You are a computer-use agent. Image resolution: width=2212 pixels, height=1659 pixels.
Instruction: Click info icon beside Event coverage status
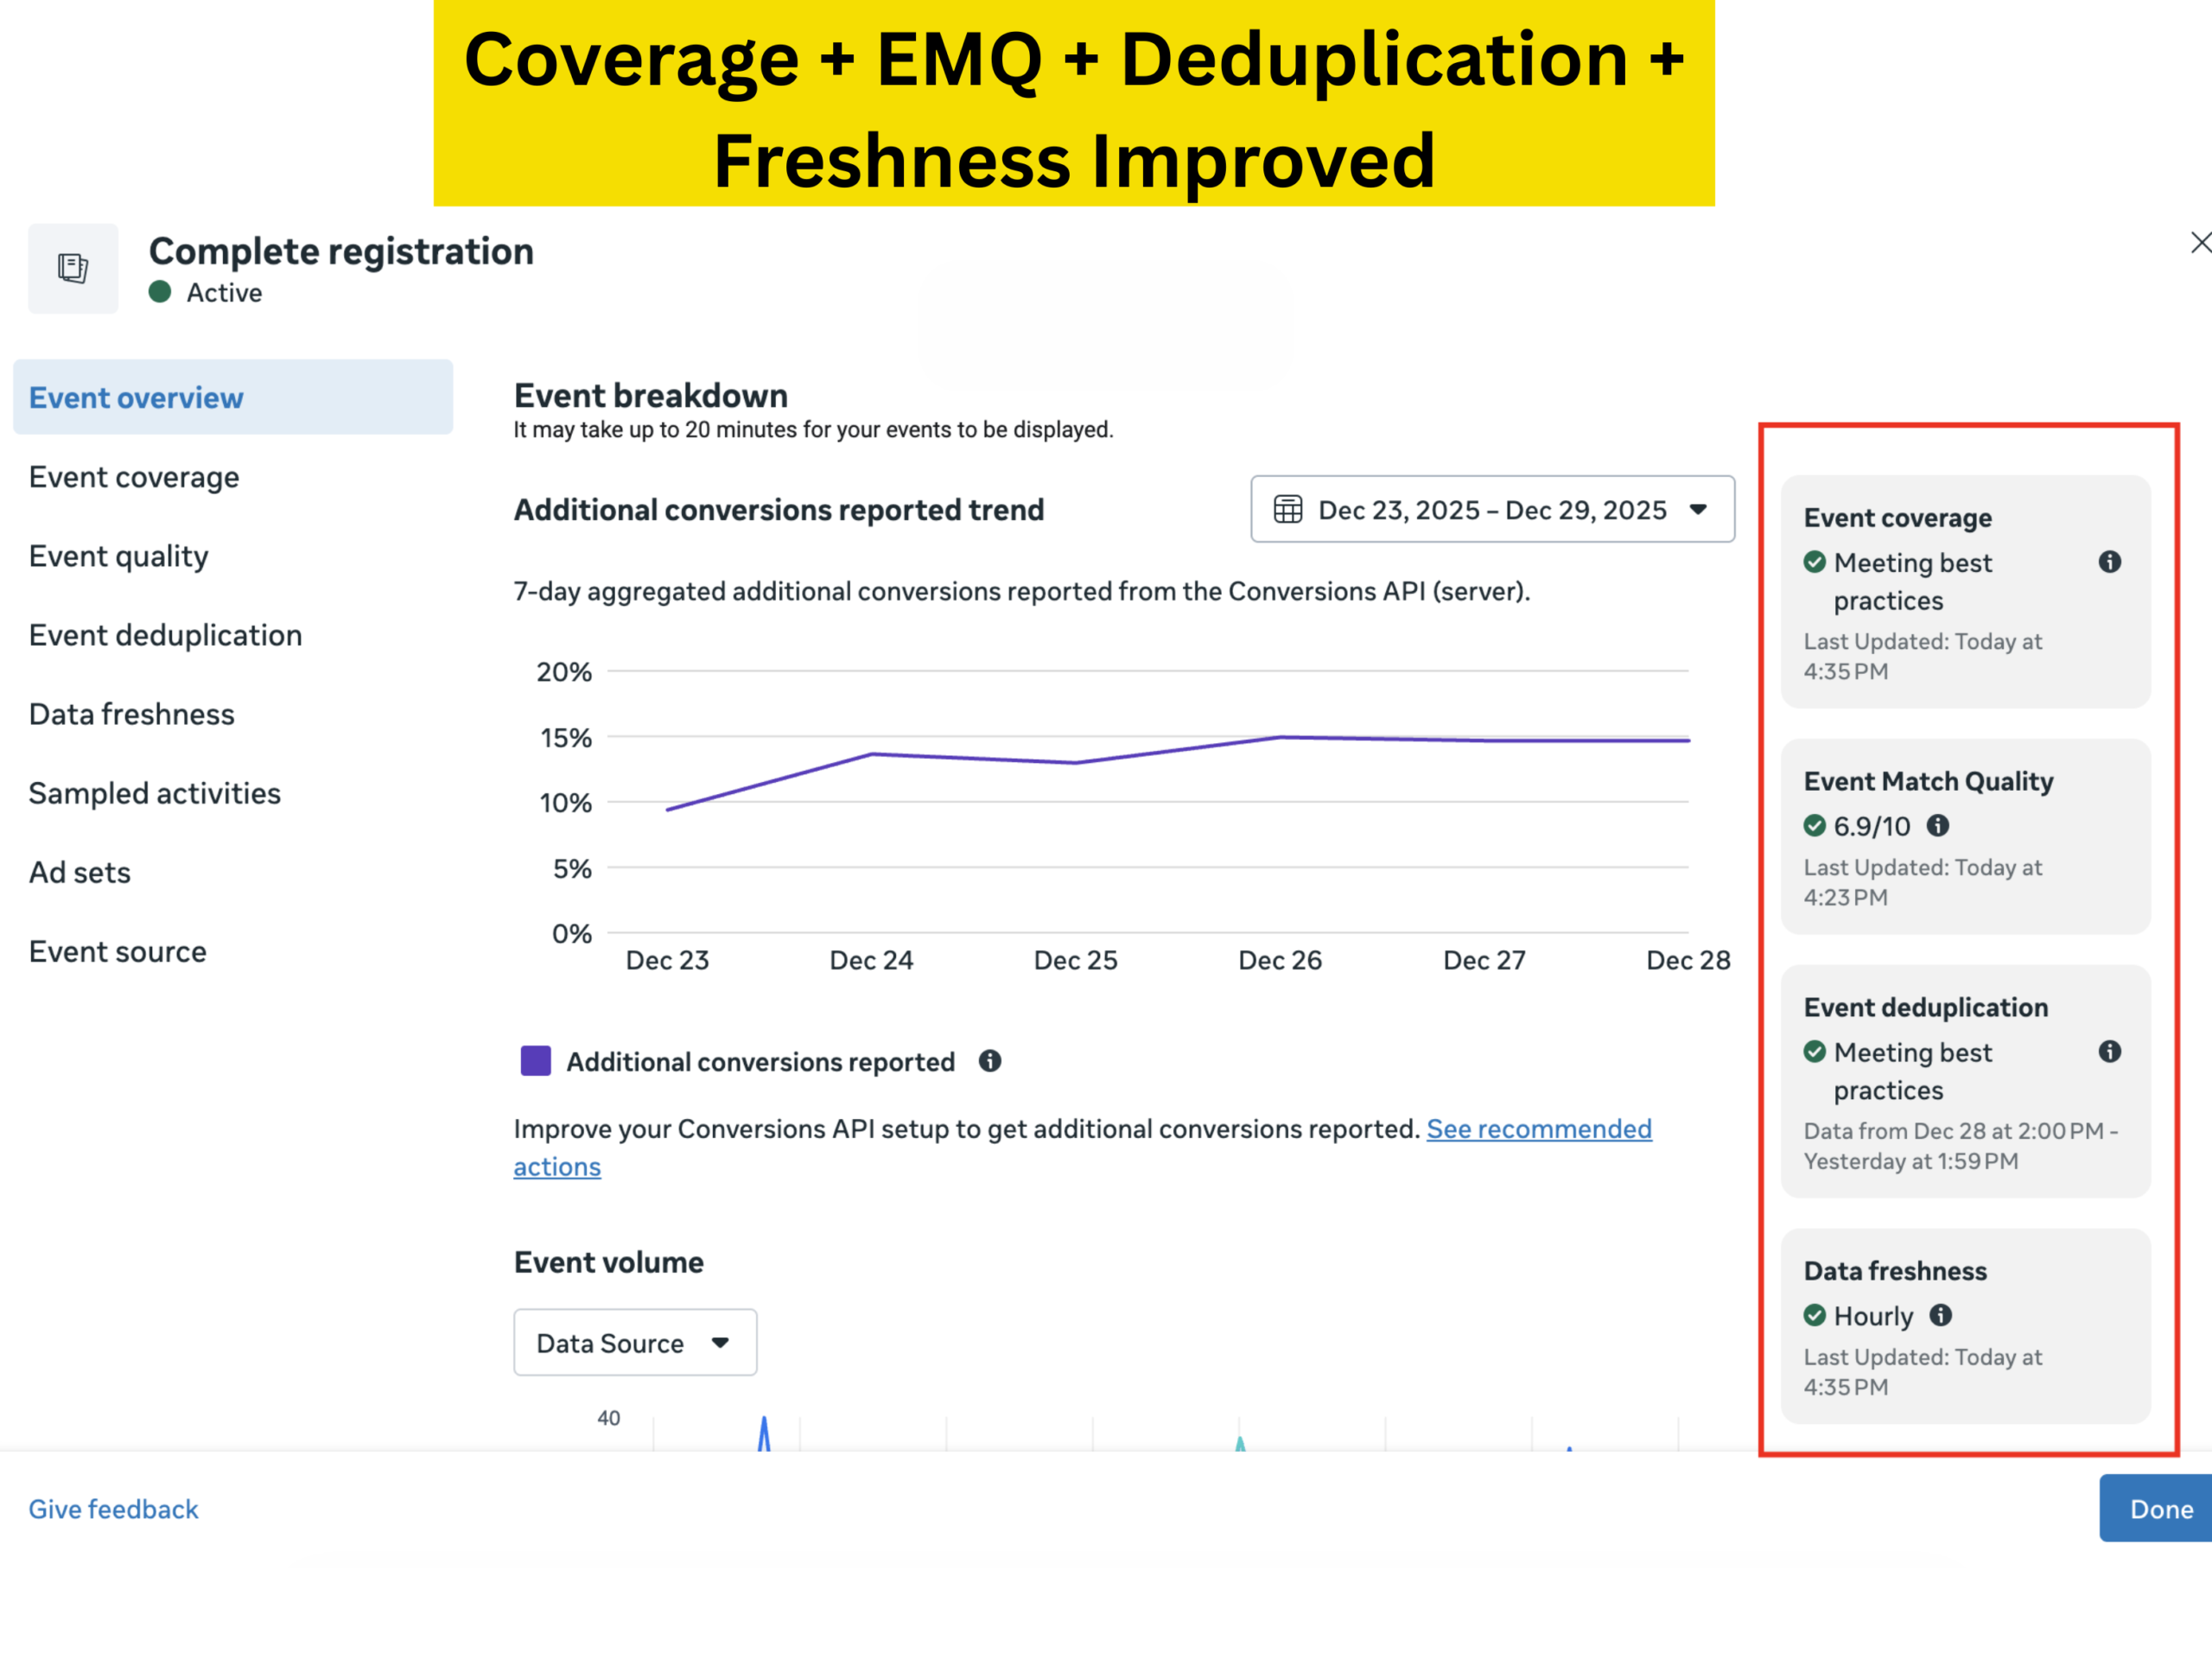[2109, 562]
